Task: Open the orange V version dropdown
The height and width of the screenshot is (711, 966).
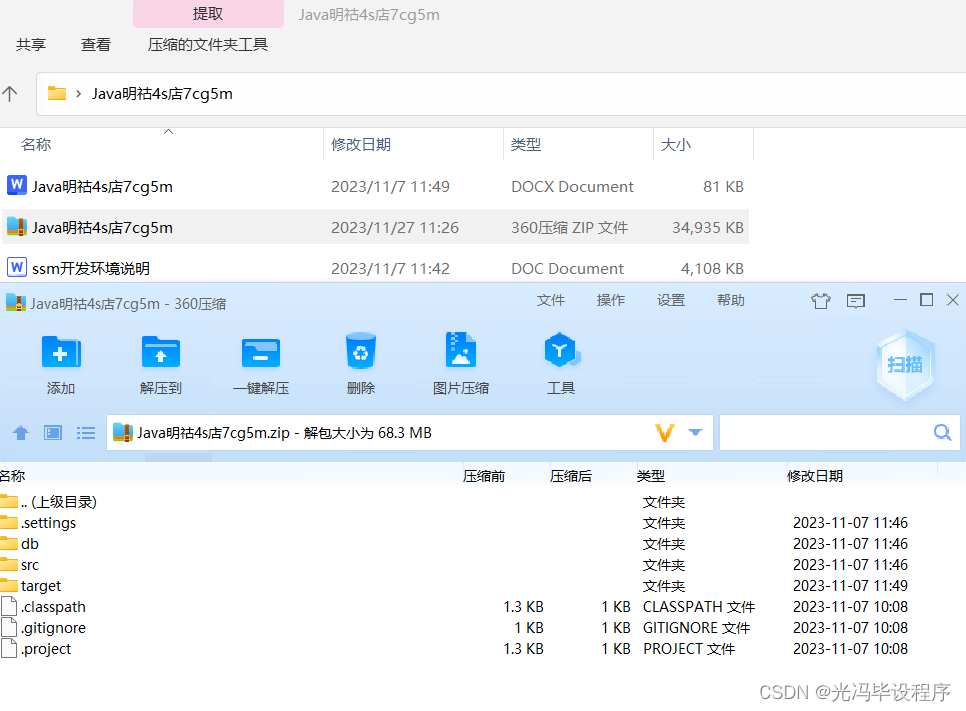Action: click(666, 432)
